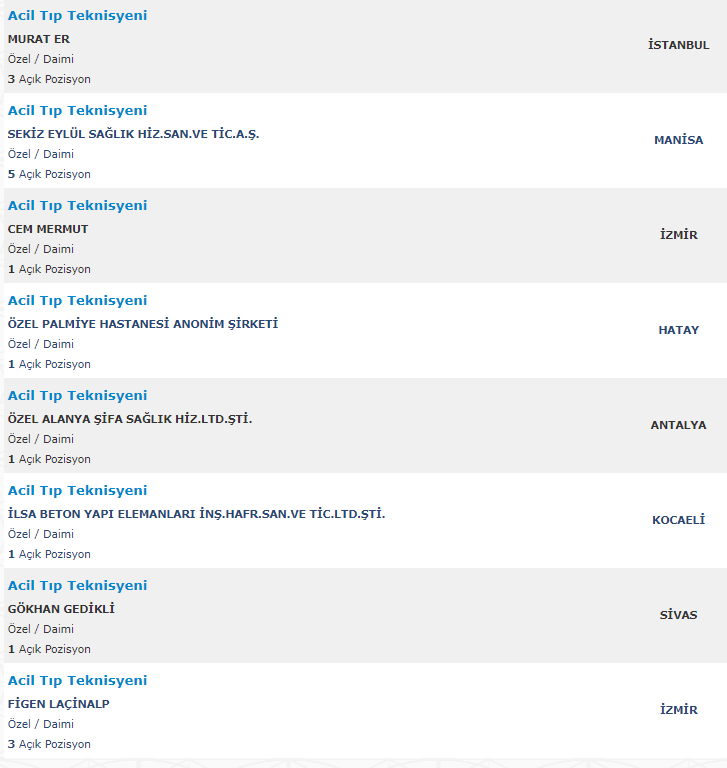The height and width of the screenshot is (768, 727).
Task: Open the job link for ÖZEL ALANYA ŞİFA
Action: pyautogui.click(x=77, y=396)
